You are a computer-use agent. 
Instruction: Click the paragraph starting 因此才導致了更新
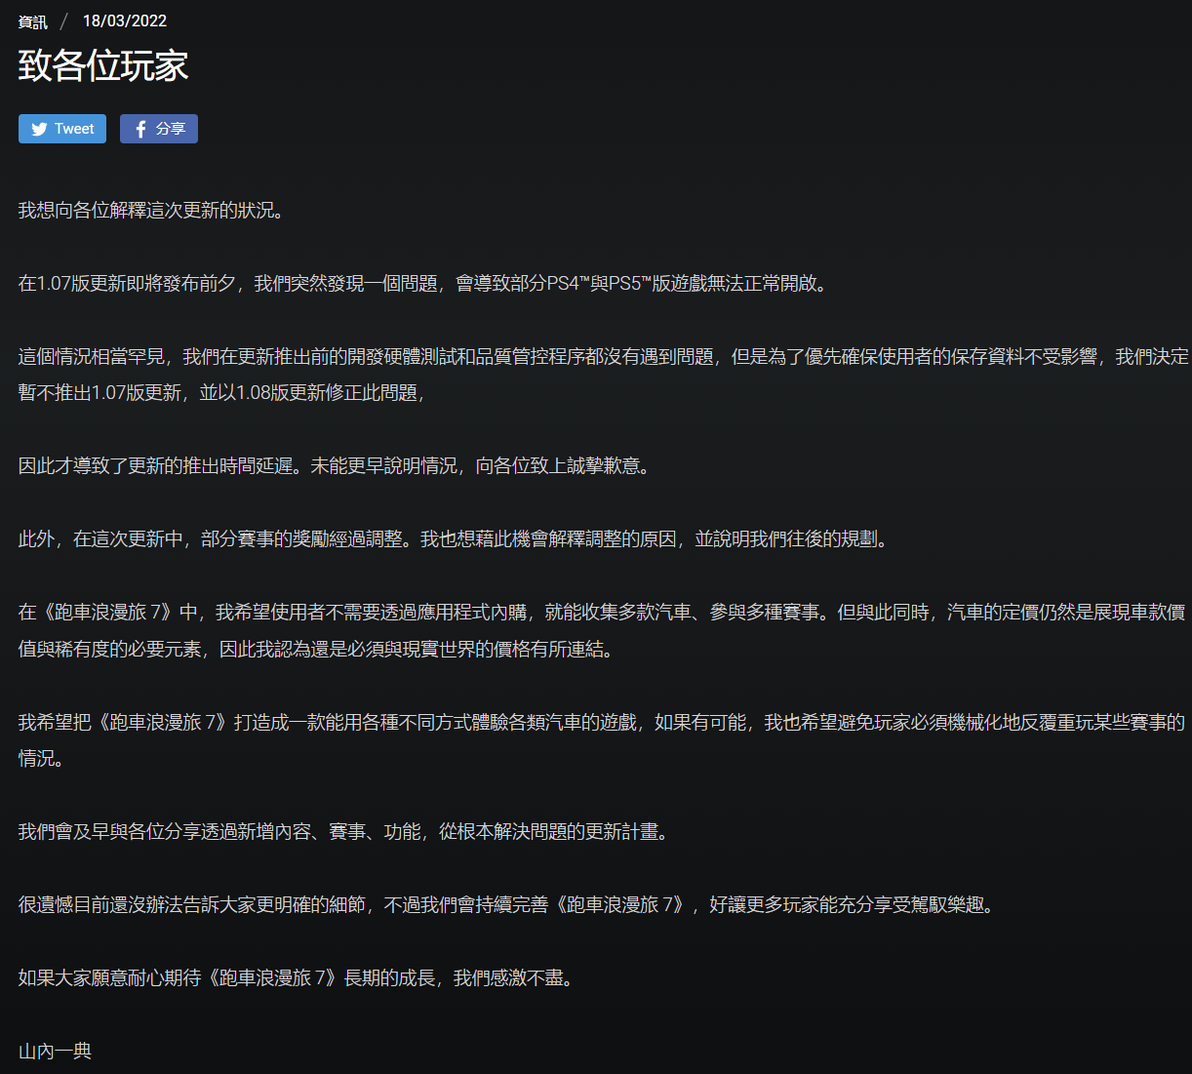click(x=335, y=466)
